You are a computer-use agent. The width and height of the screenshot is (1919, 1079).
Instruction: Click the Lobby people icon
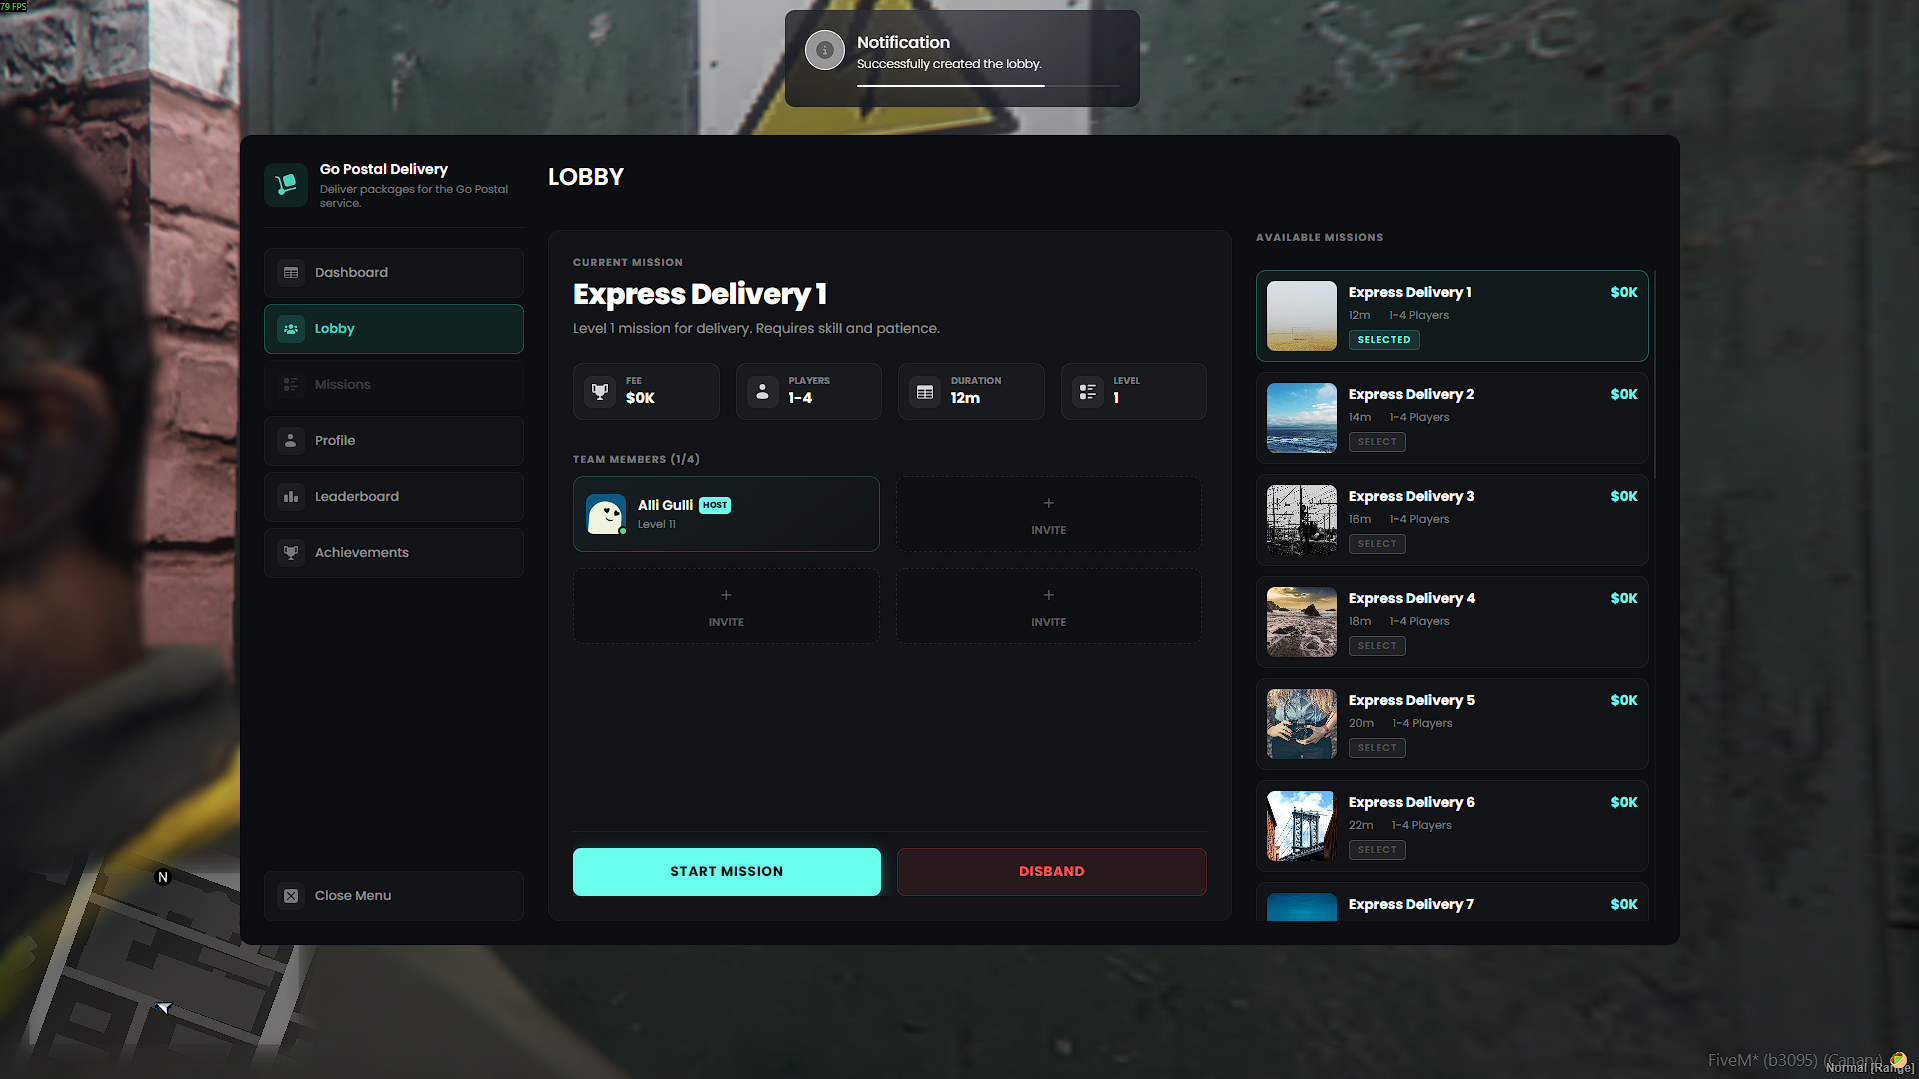[291, 329]
